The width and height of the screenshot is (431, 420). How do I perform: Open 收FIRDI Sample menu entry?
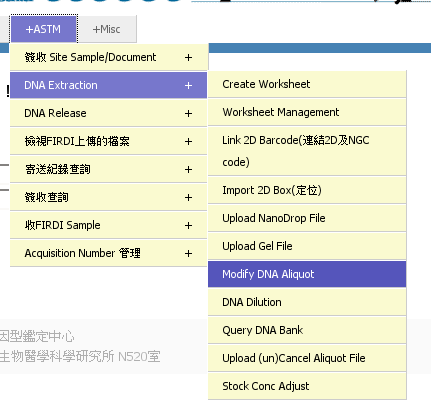(x=108, y=225)
